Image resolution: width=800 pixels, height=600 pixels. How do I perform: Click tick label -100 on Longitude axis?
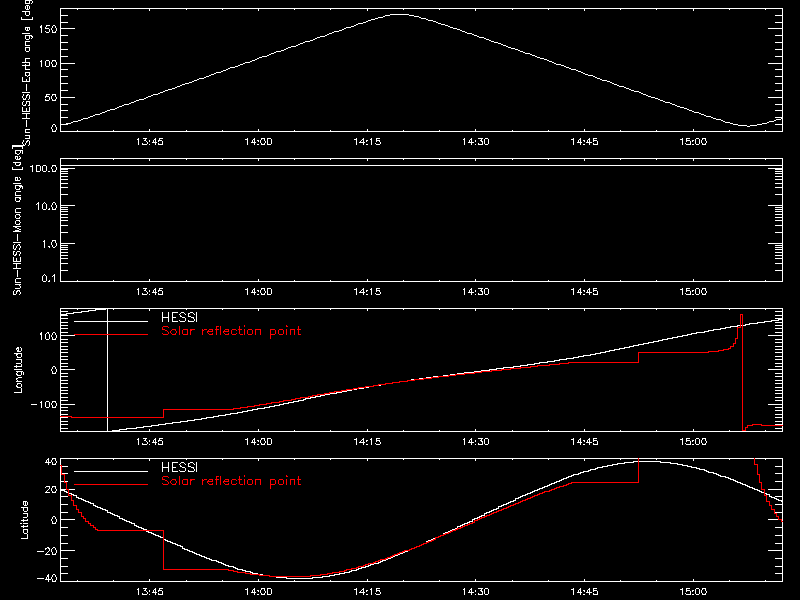(x=44, y=404)
